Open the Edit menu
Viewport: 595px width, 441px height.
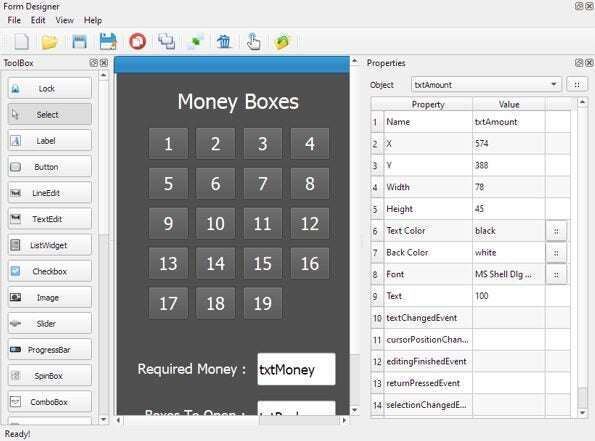click(38, 20)
